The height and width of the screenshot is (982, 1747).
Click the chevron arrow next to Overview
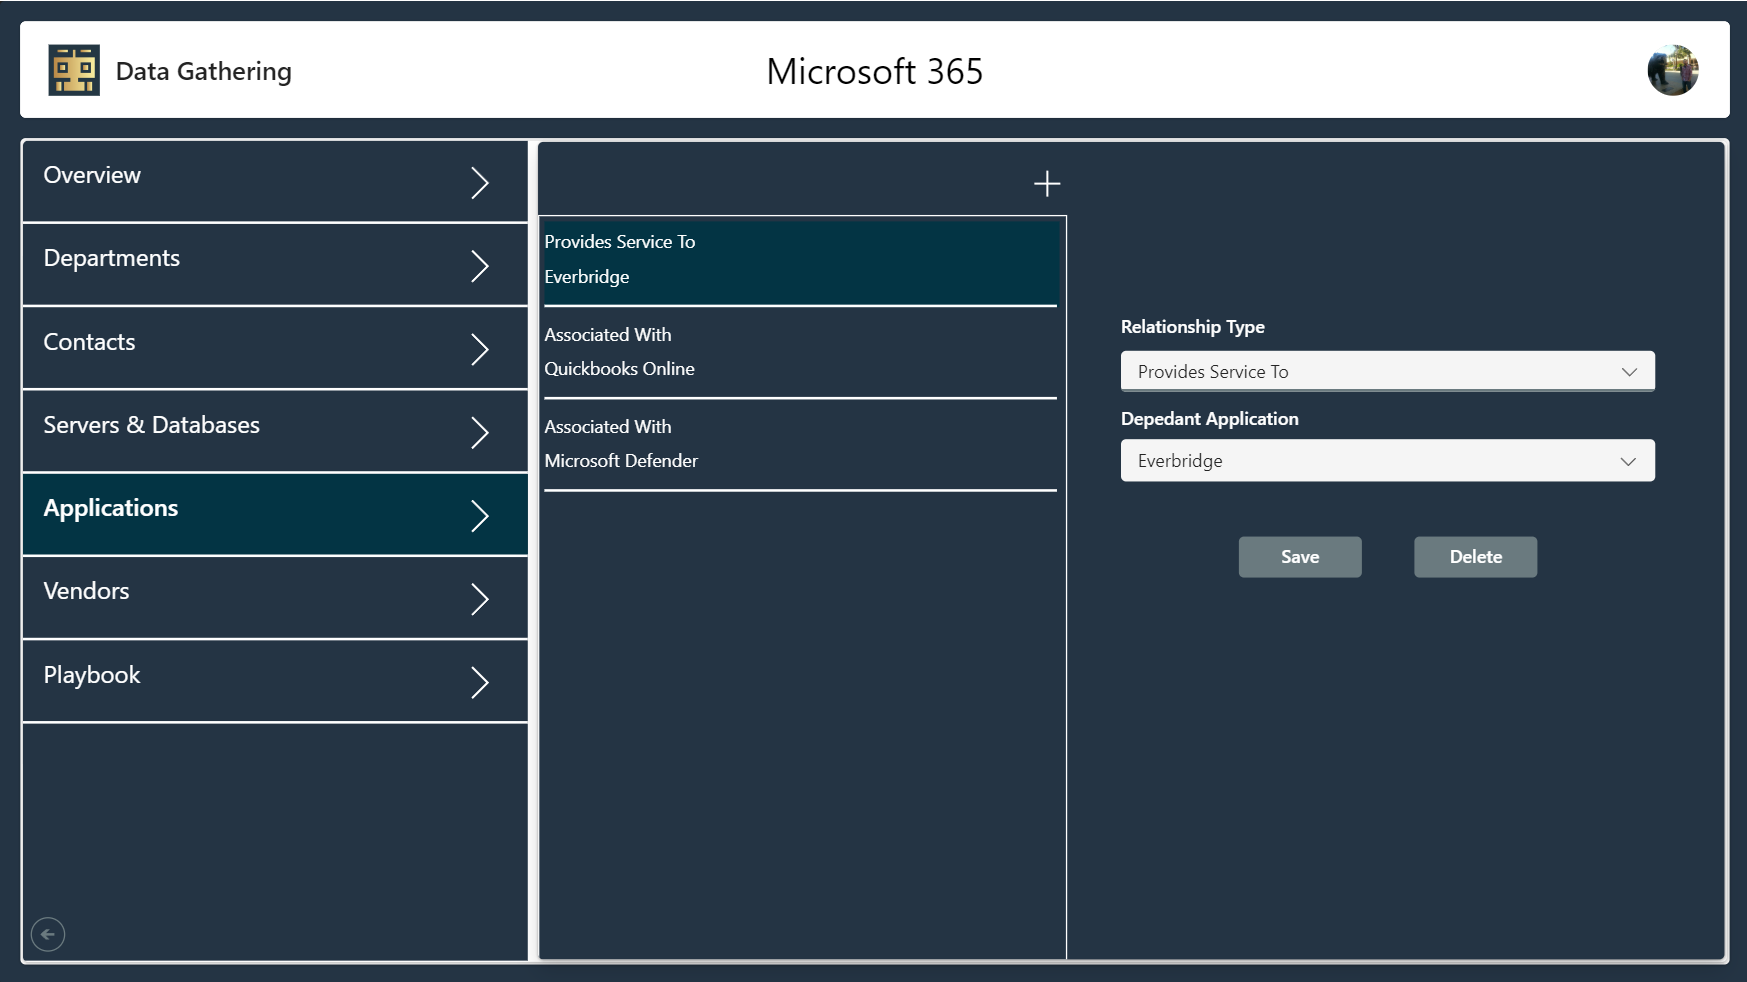click(480, 182)
